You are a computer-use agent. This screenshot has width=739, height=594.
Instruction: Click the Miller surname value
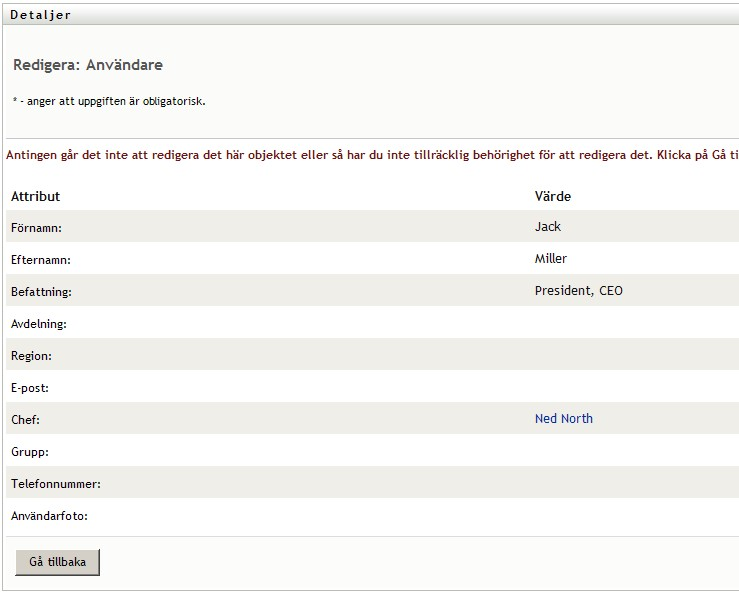coord(551,259)
